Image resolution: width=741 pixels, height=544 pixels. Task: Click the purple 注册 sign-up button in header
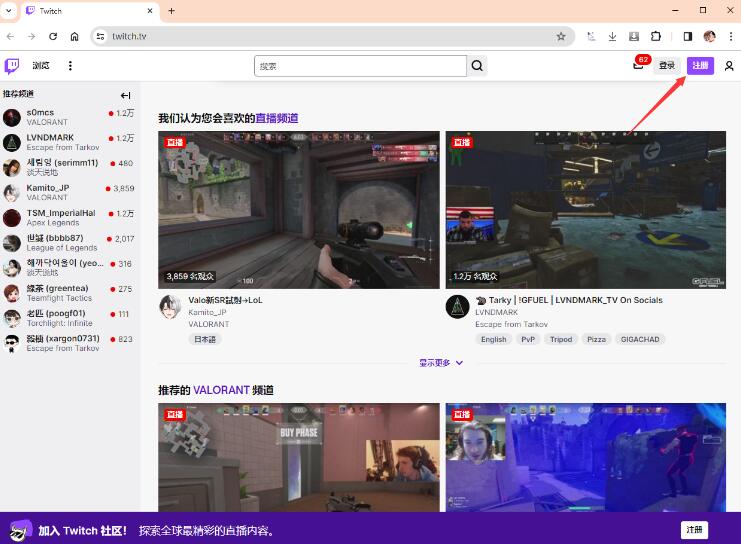tap(700, 66)
